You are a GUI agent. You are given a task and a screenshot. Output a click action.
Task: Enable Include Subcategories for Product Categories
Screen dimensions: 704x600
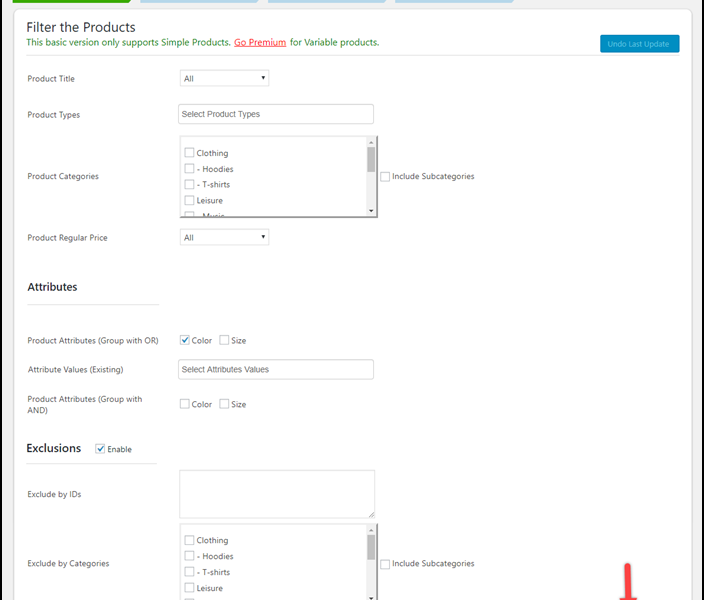coord(385,177)
